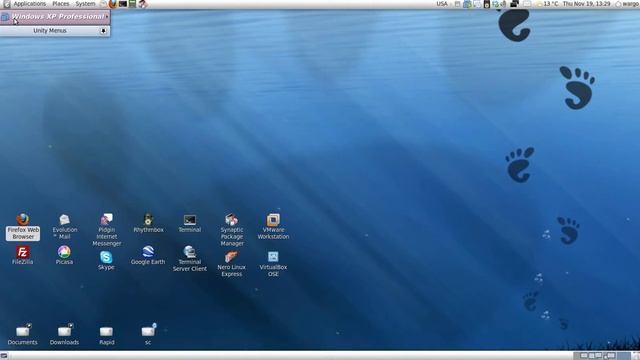Open the Documents folder on desktop

tap(23, 335)
